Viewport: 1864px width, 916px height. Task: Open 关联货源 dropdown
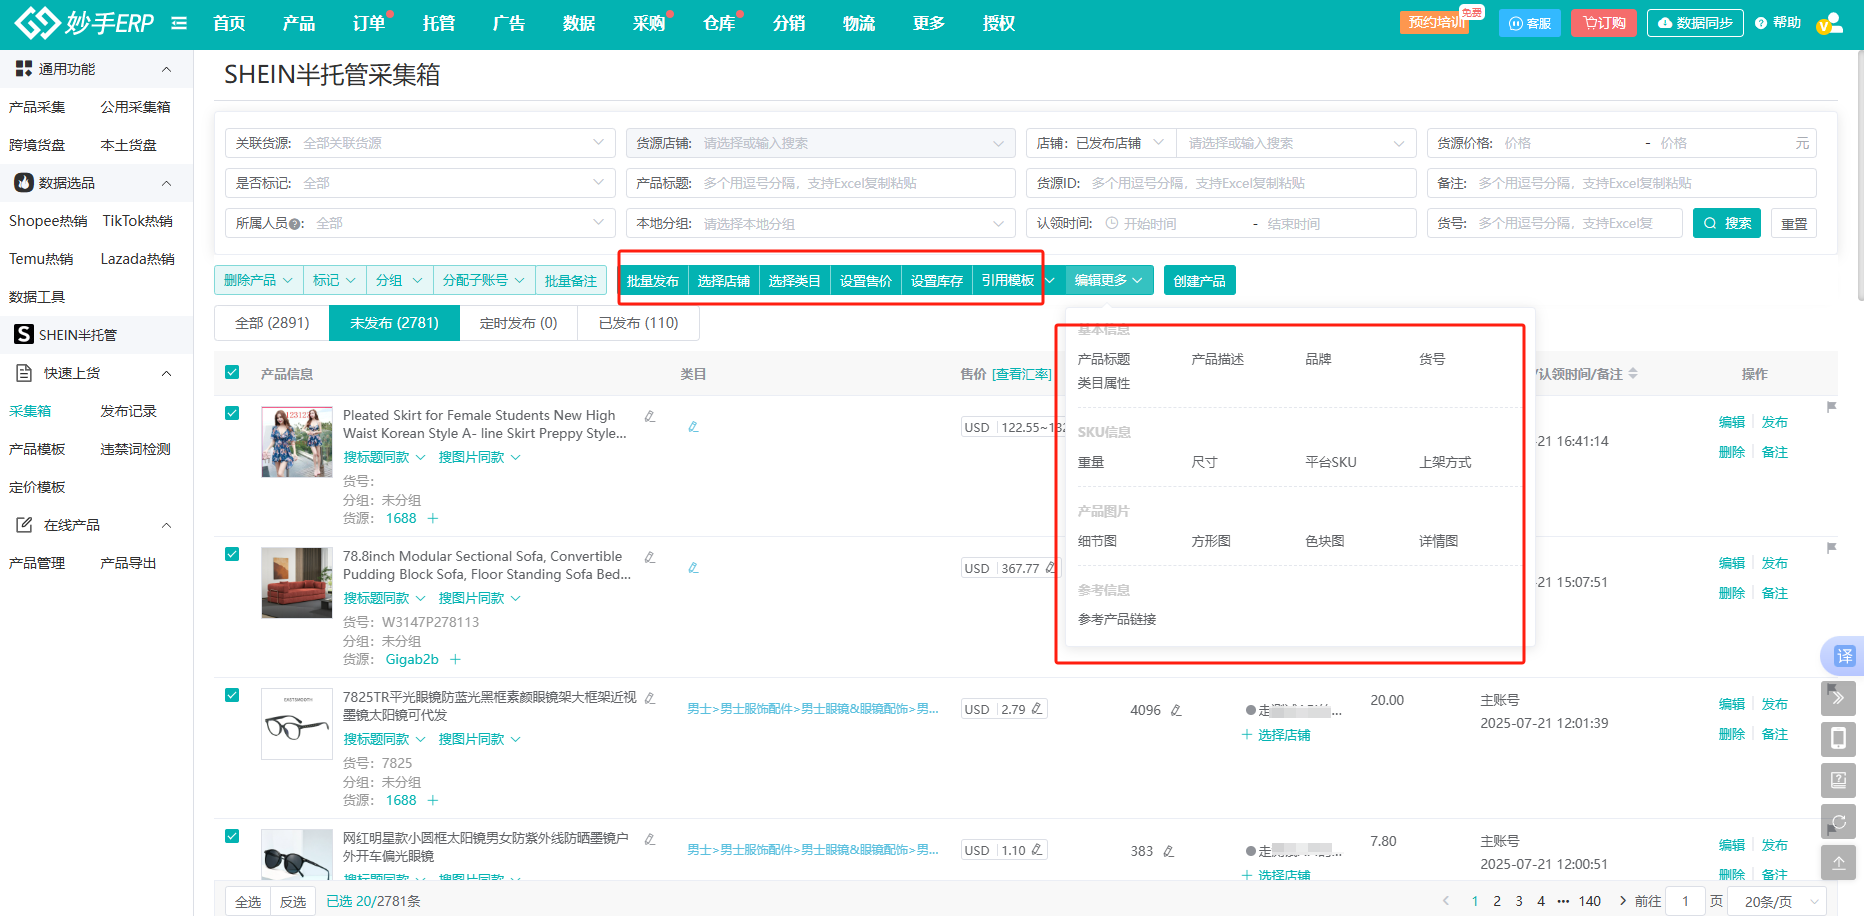420,143
